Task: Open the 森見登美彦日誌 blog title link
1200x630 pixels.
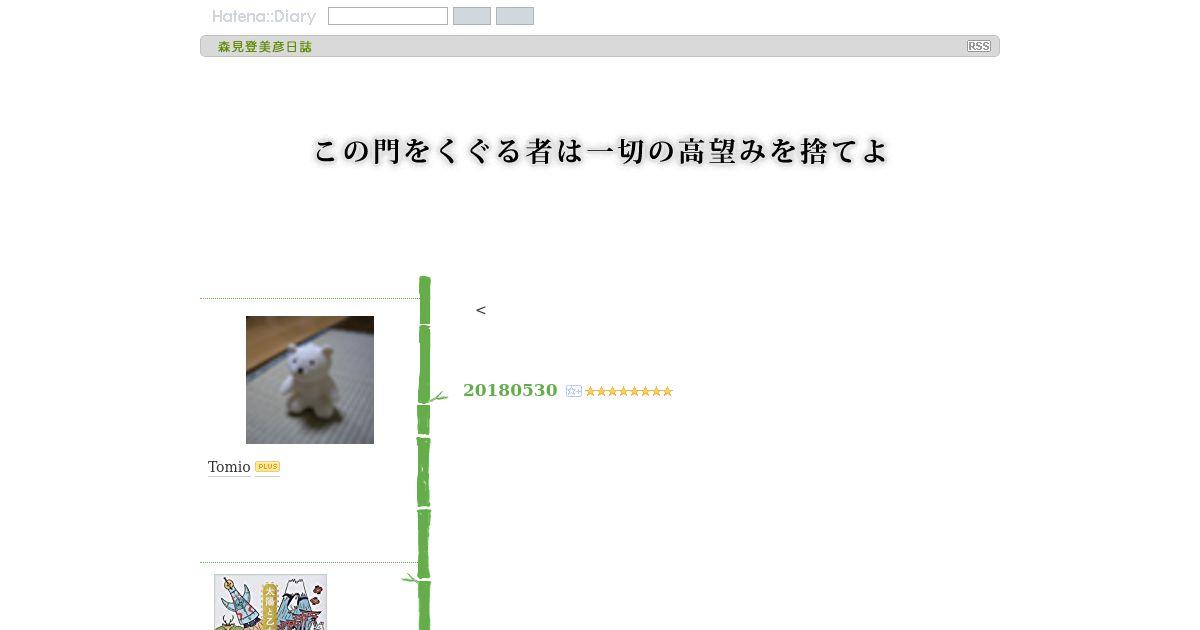Action: [265, 47]
